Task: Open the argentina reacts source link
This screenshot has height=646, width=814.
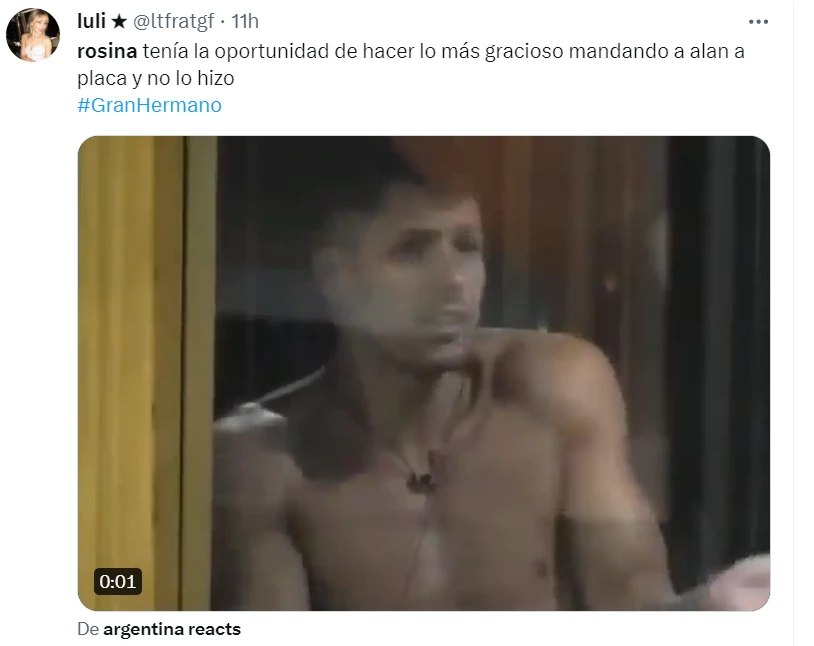Action: click(172, 629)
